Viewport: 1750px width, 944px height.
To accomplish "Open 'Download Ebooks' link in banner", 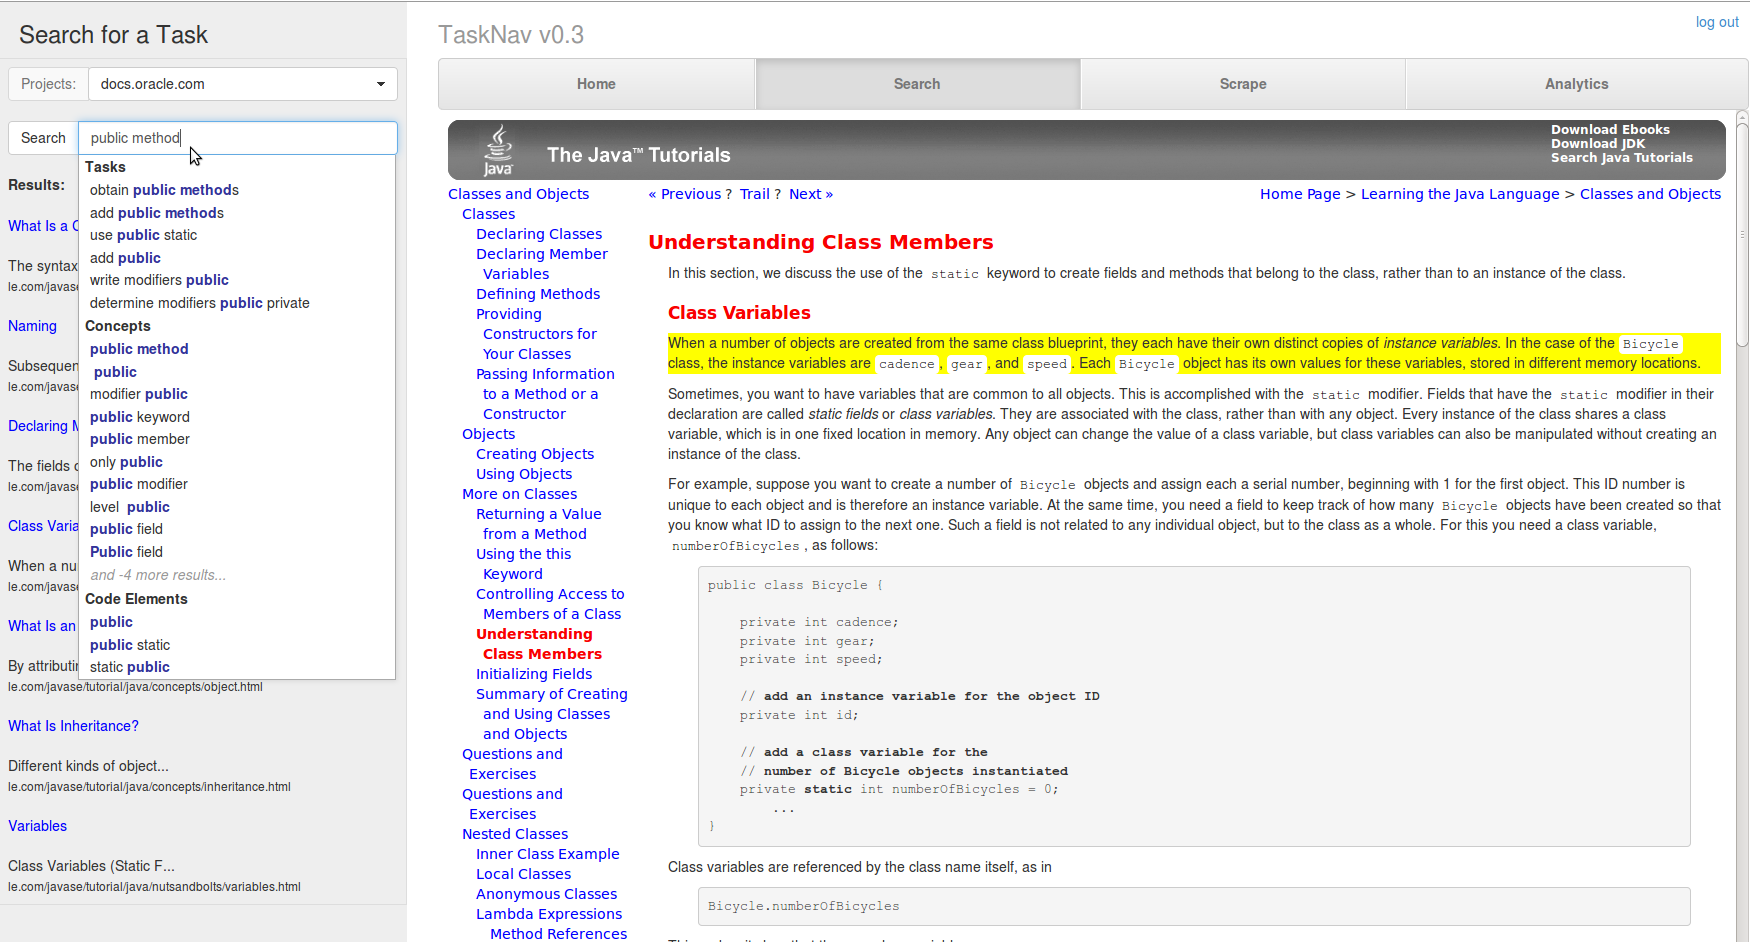I will tap(1610, 130).
